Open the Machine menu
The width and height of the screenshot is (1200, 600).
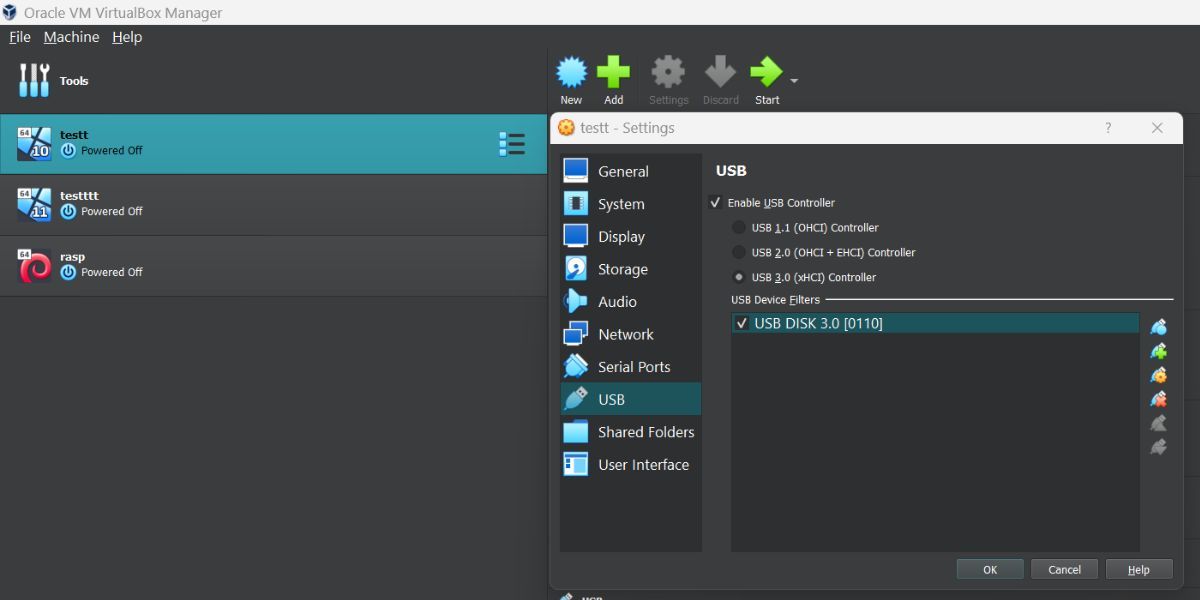71,37
